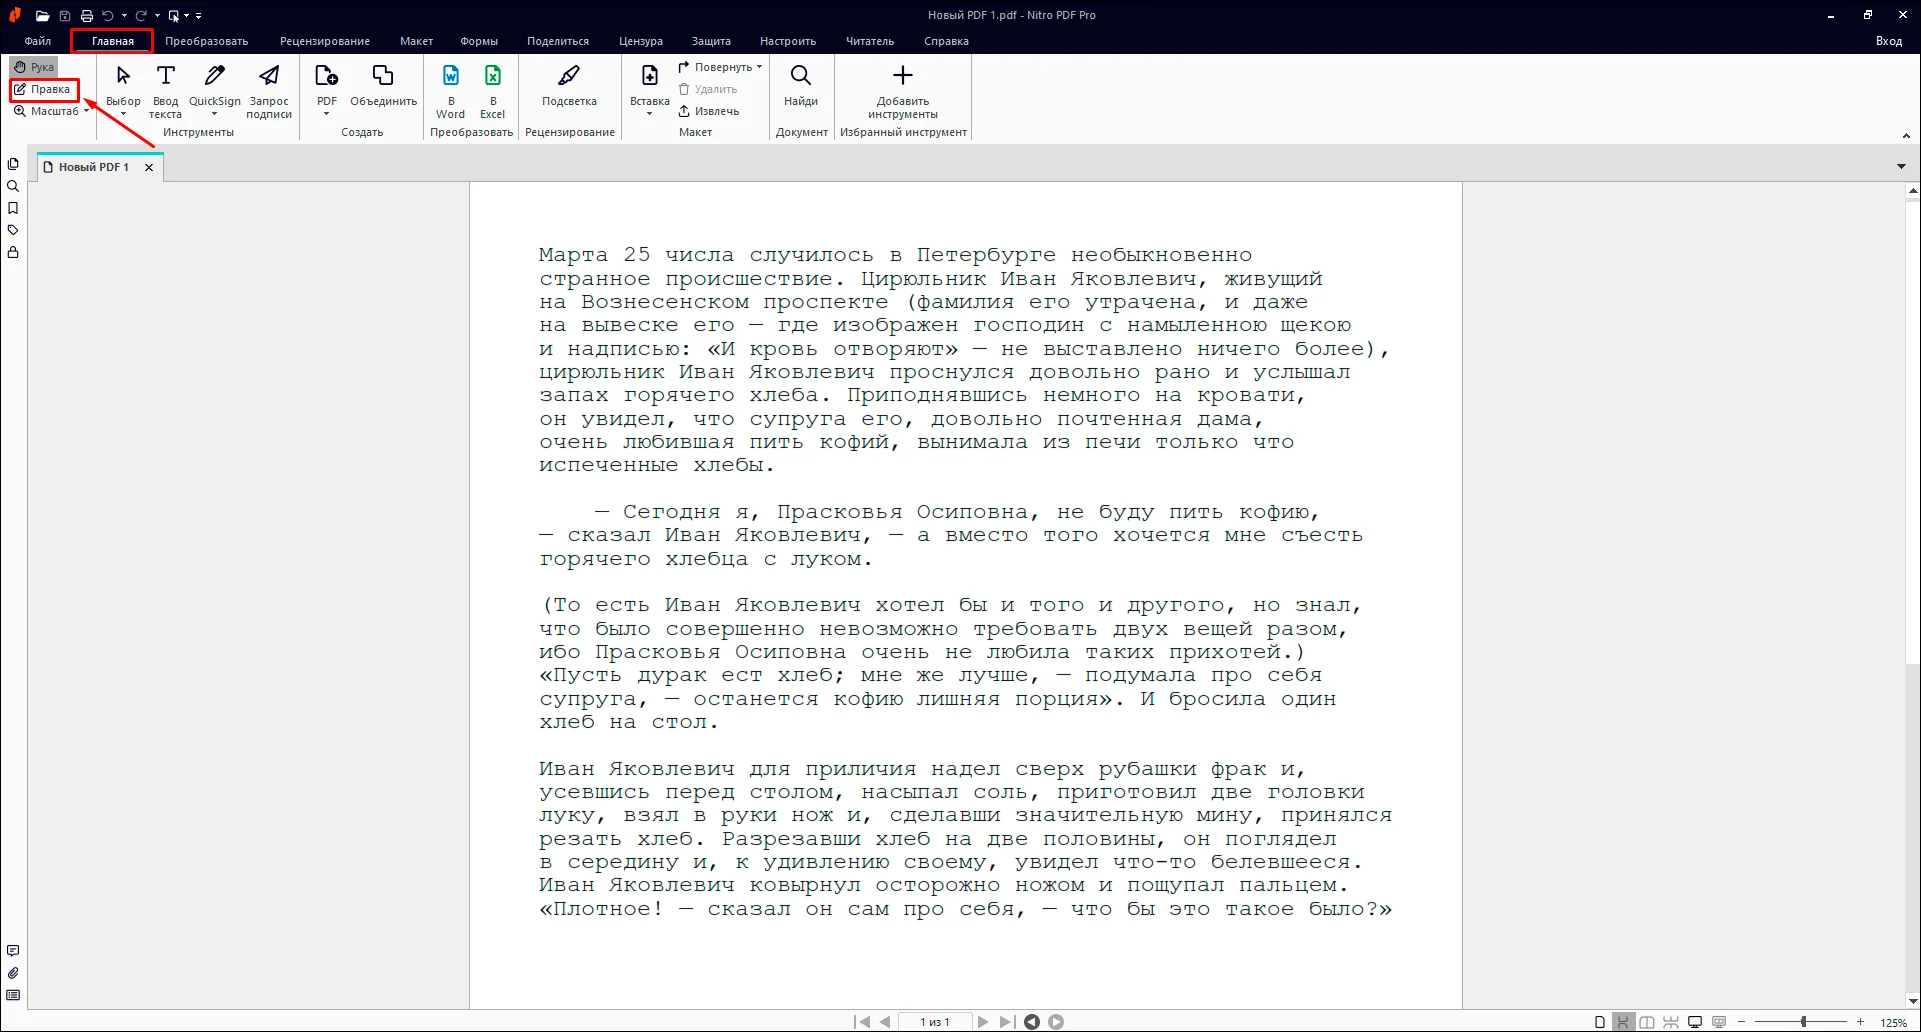Click the Save icon in quick access bar
The width and height of the screenshot is (1921, 1032).
pos(65,16)
